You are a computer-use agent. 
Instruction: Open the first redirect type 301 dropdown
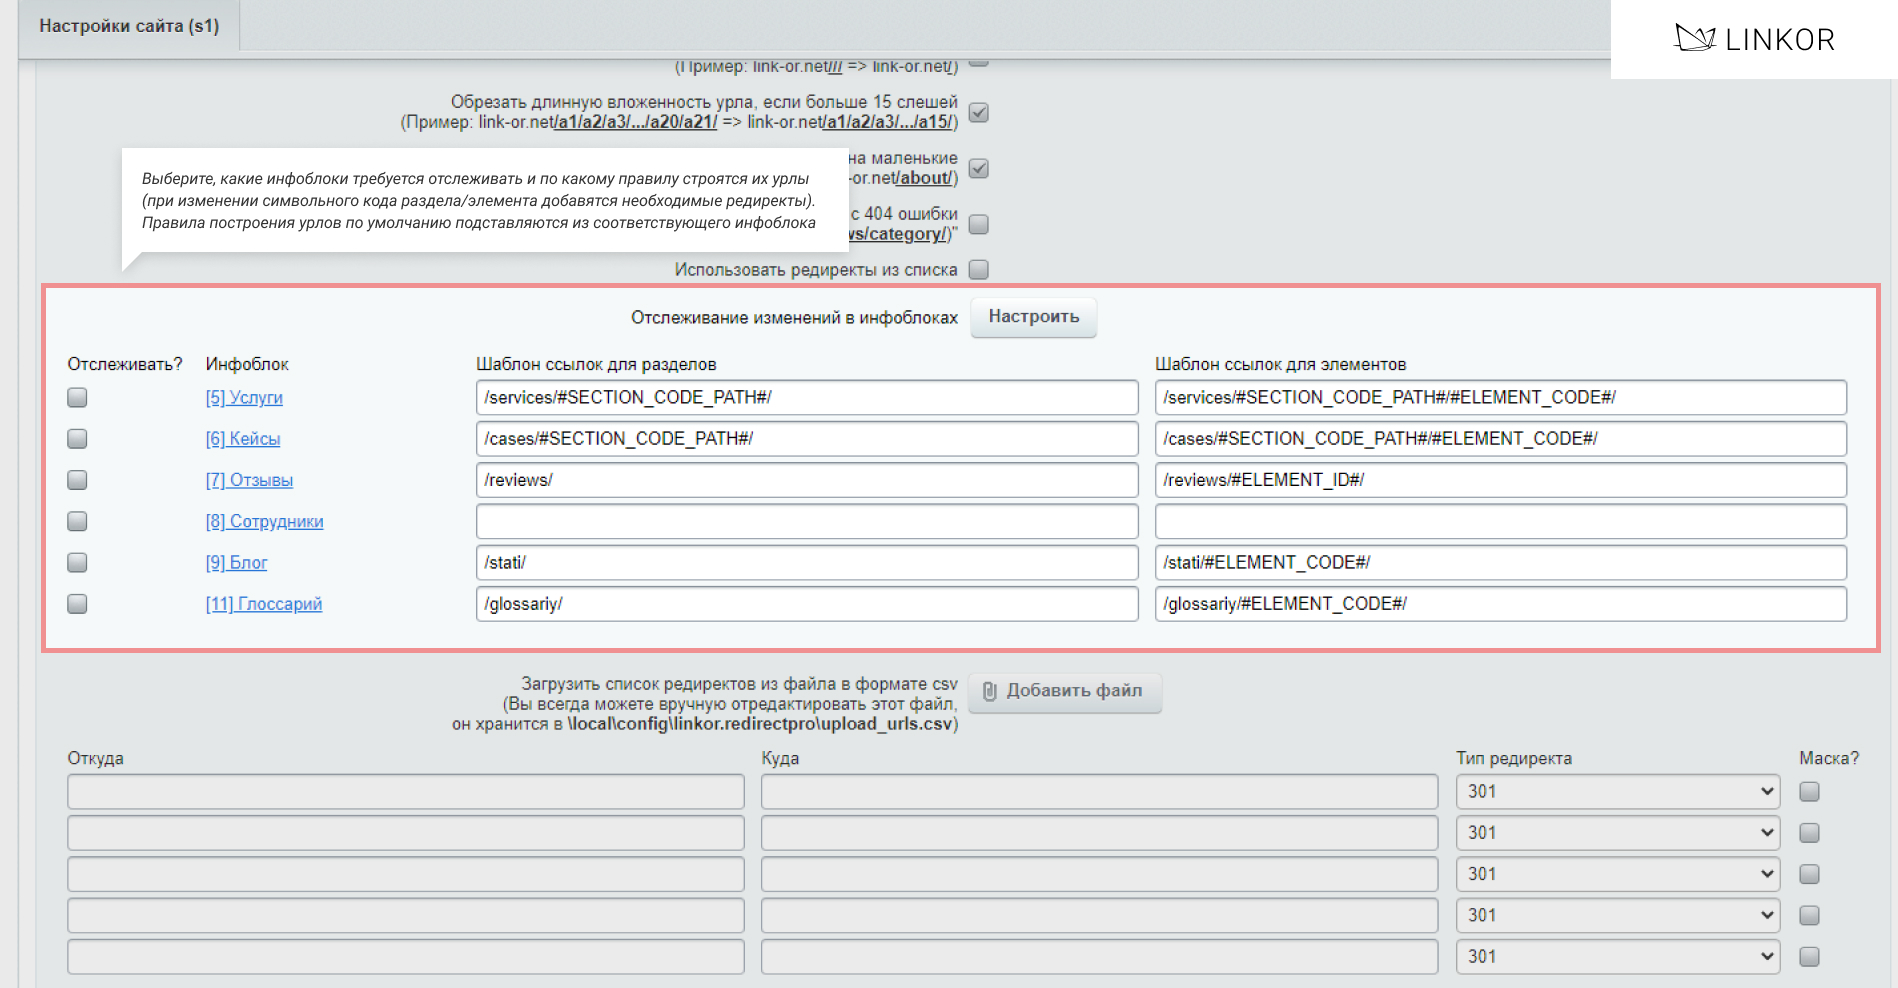click(x=1617, y=792)
